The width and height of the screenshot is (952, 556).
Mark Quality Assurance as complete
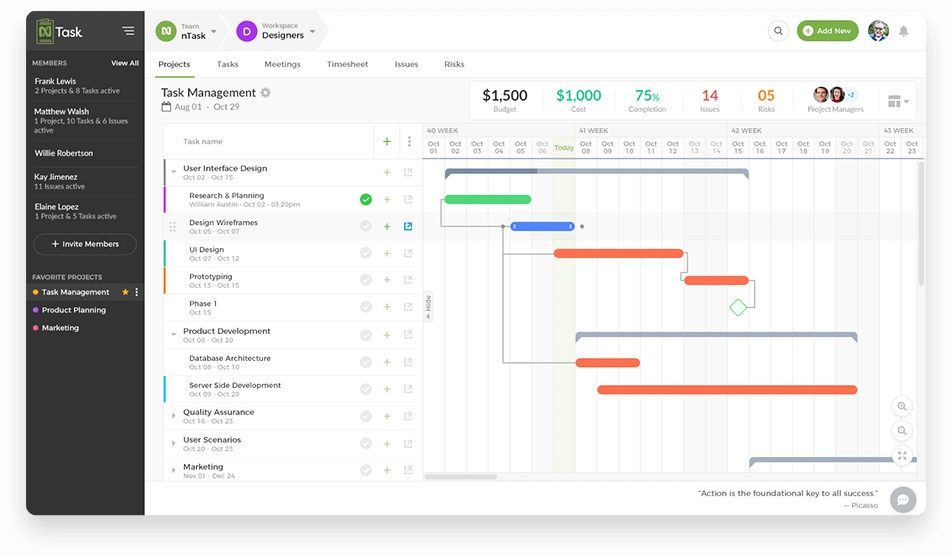366,416
